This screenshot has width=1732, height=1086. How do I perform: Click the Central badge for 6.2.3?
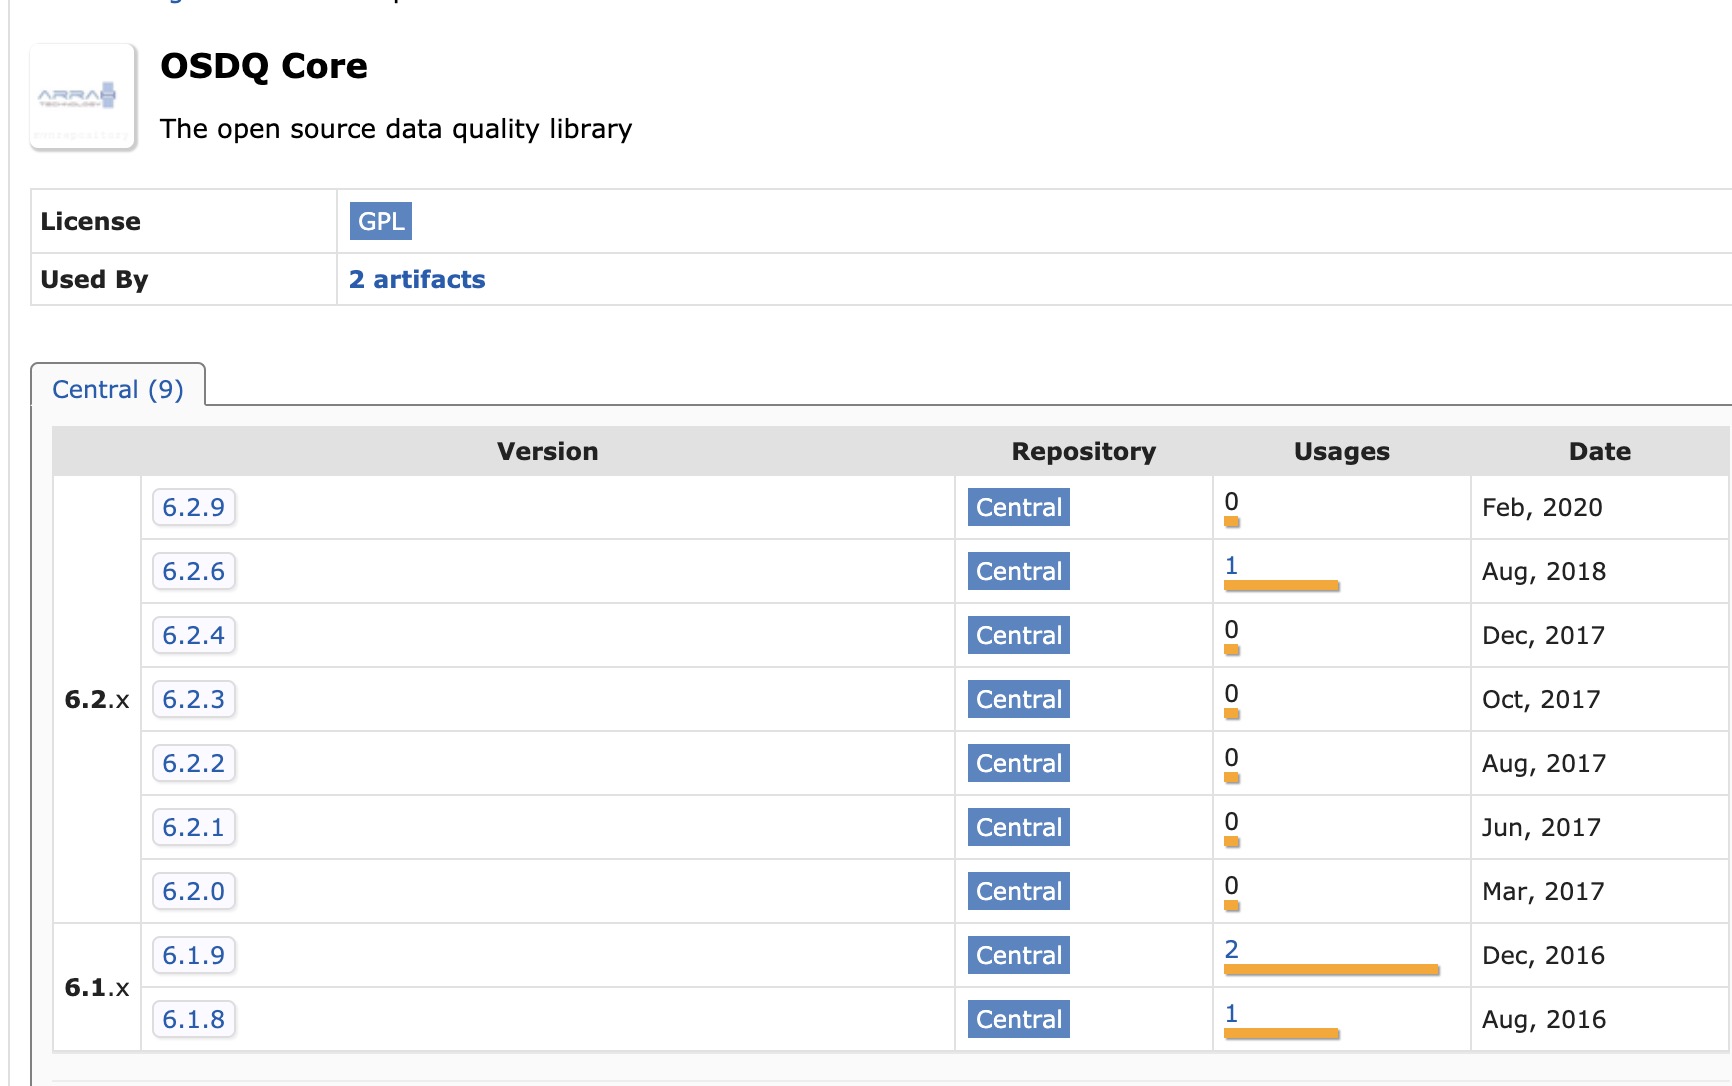1019,699
